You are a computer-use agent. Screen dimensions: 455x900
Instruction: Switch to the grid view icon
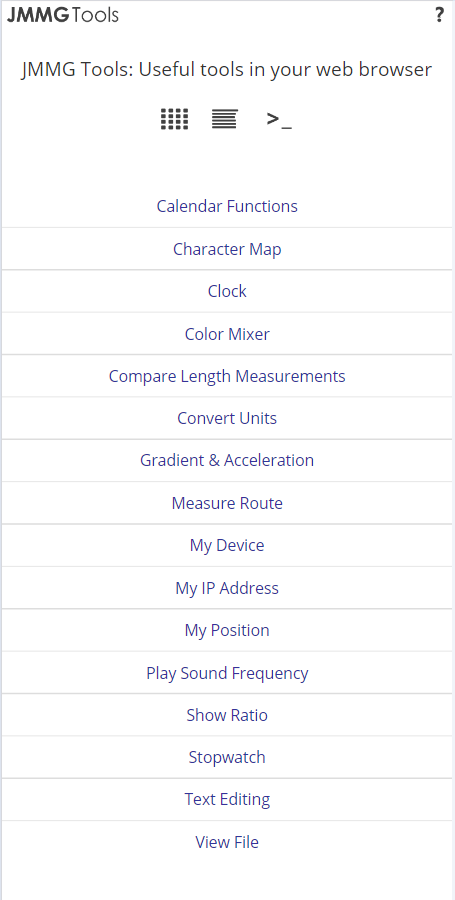coord(174,119)
